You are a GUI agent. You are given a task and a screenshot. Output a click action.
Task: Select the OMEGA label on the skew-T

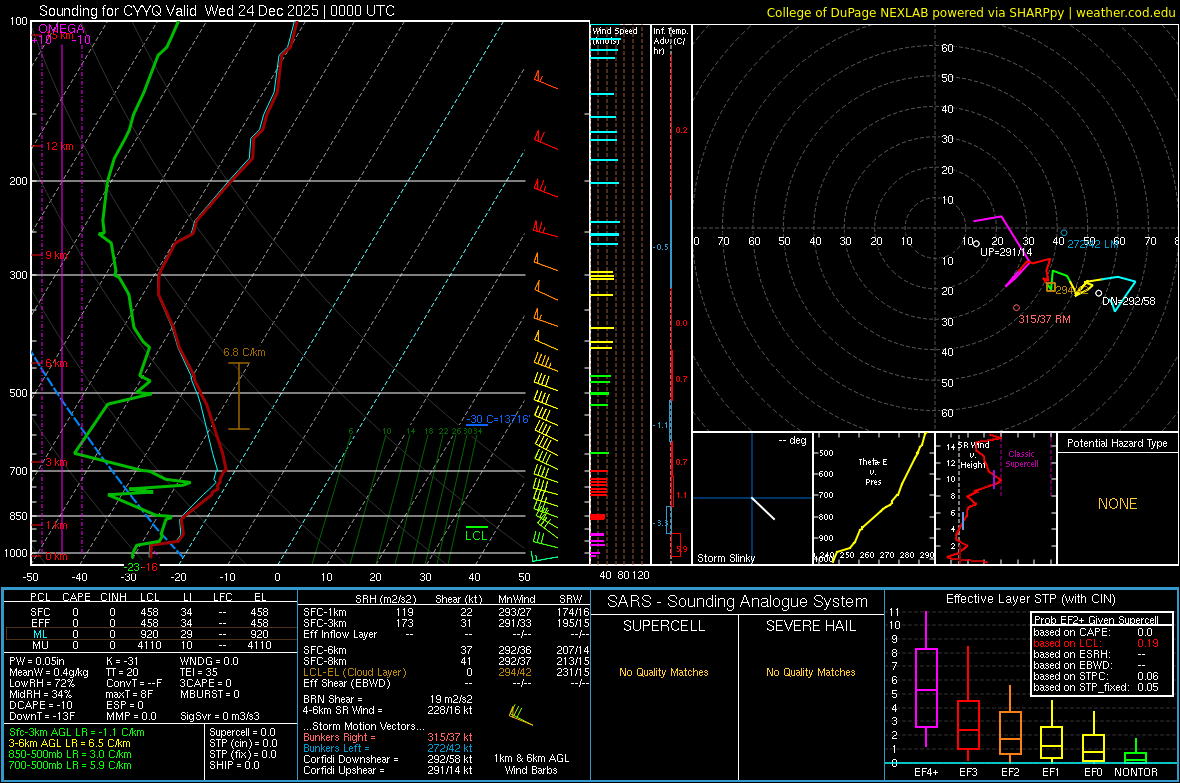tap(61, 29)
